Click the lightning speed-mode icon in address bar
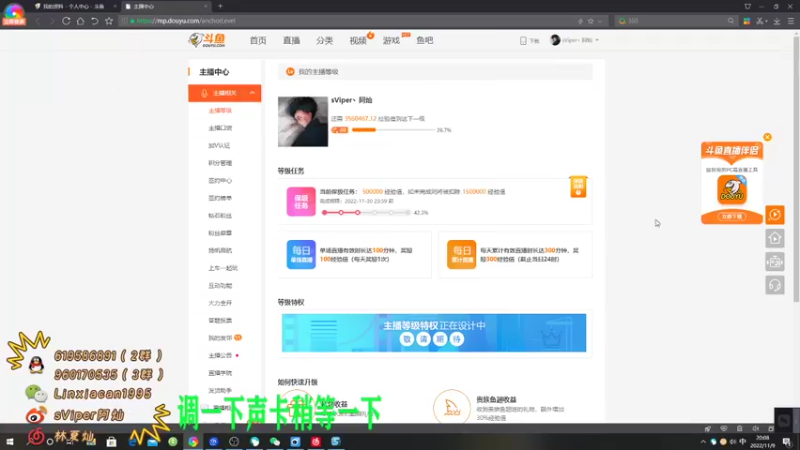Image resolution: width=800 pixels, height=450 pixels. coord(580,21)
